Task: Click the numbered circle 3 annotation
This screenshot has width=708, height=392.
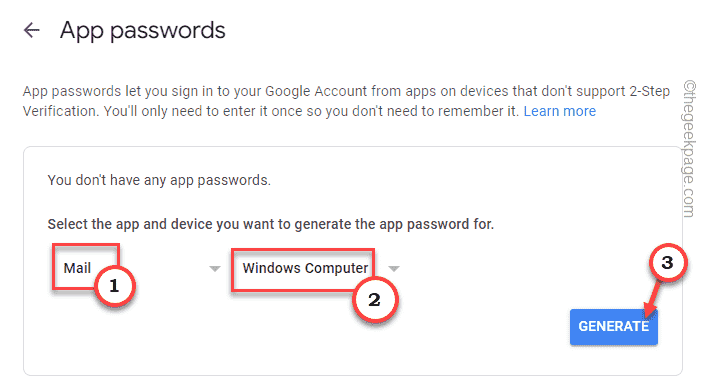Action: click(x=668, y=263)
